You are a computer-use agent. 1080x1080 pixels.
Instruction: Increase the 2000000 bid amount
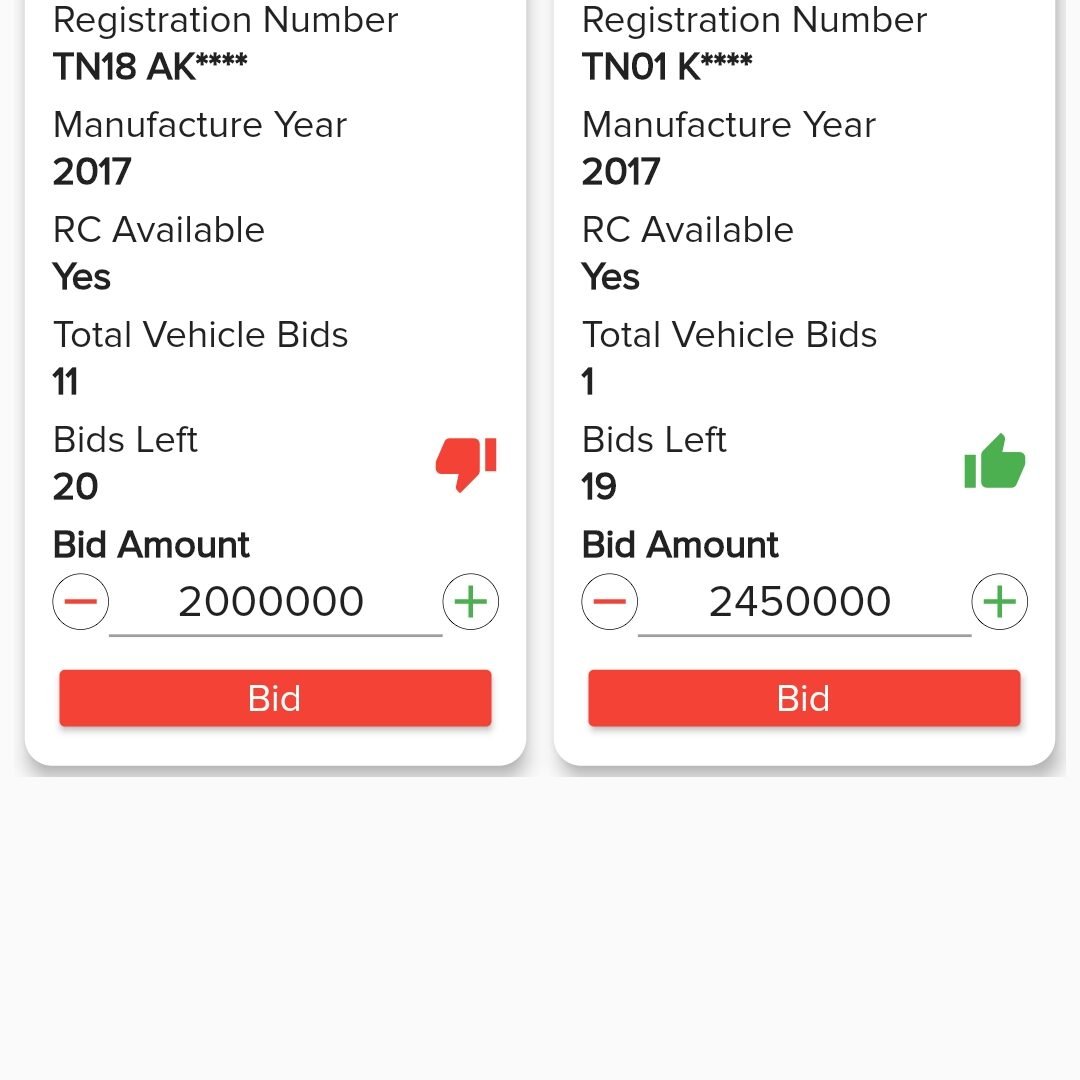tap(470, 602)
